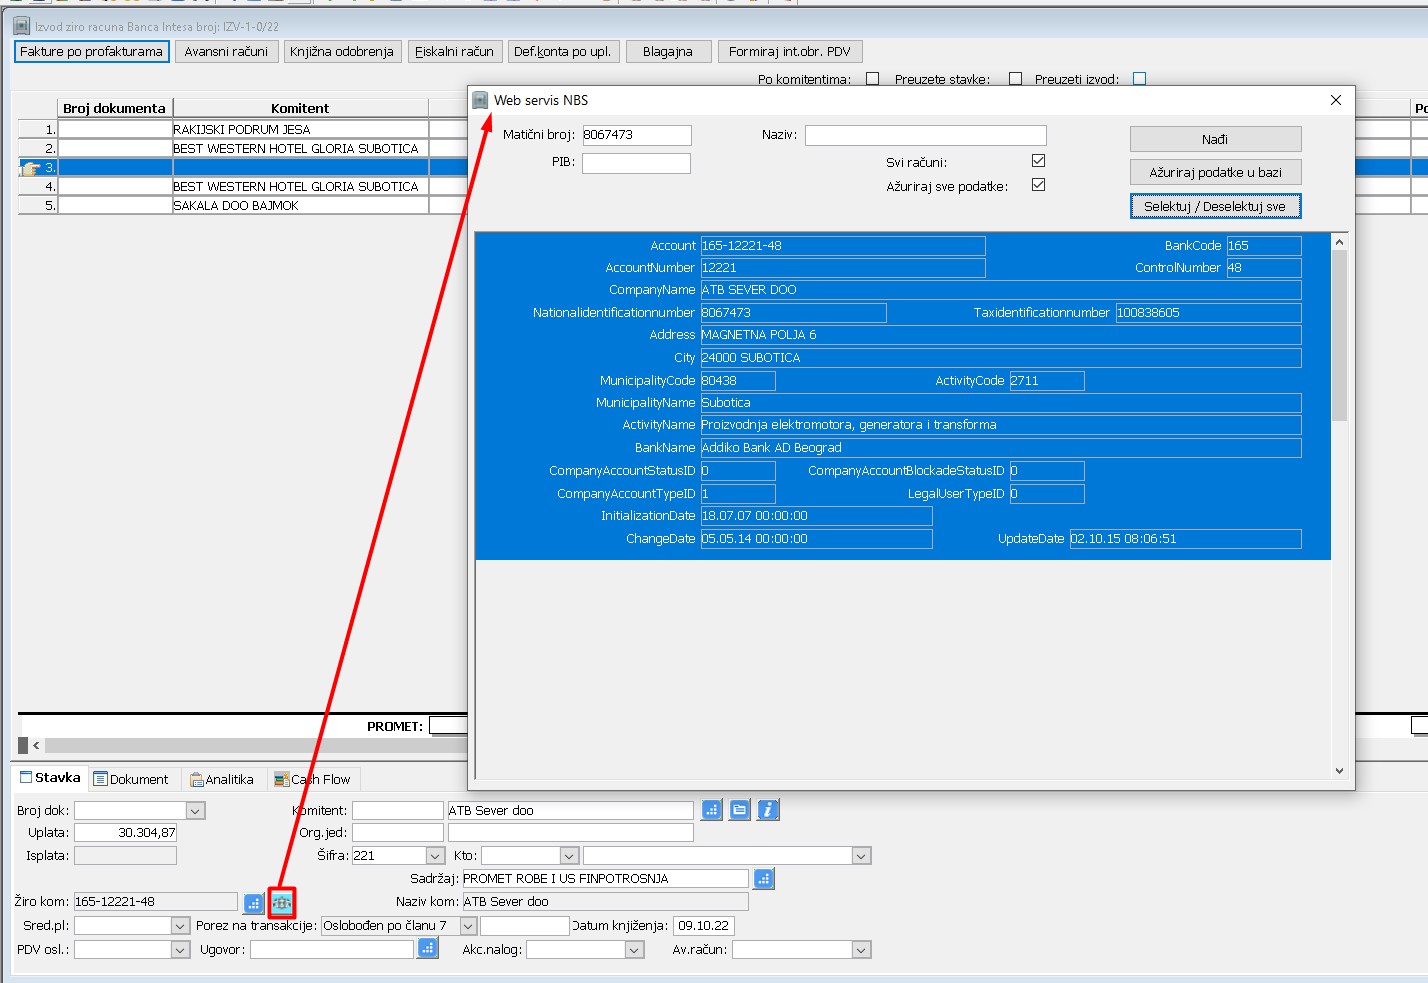Screen dimensions: 1428x983
Task: Click Selektuj / Deselektuj sve button
Action: (1215, 206)
